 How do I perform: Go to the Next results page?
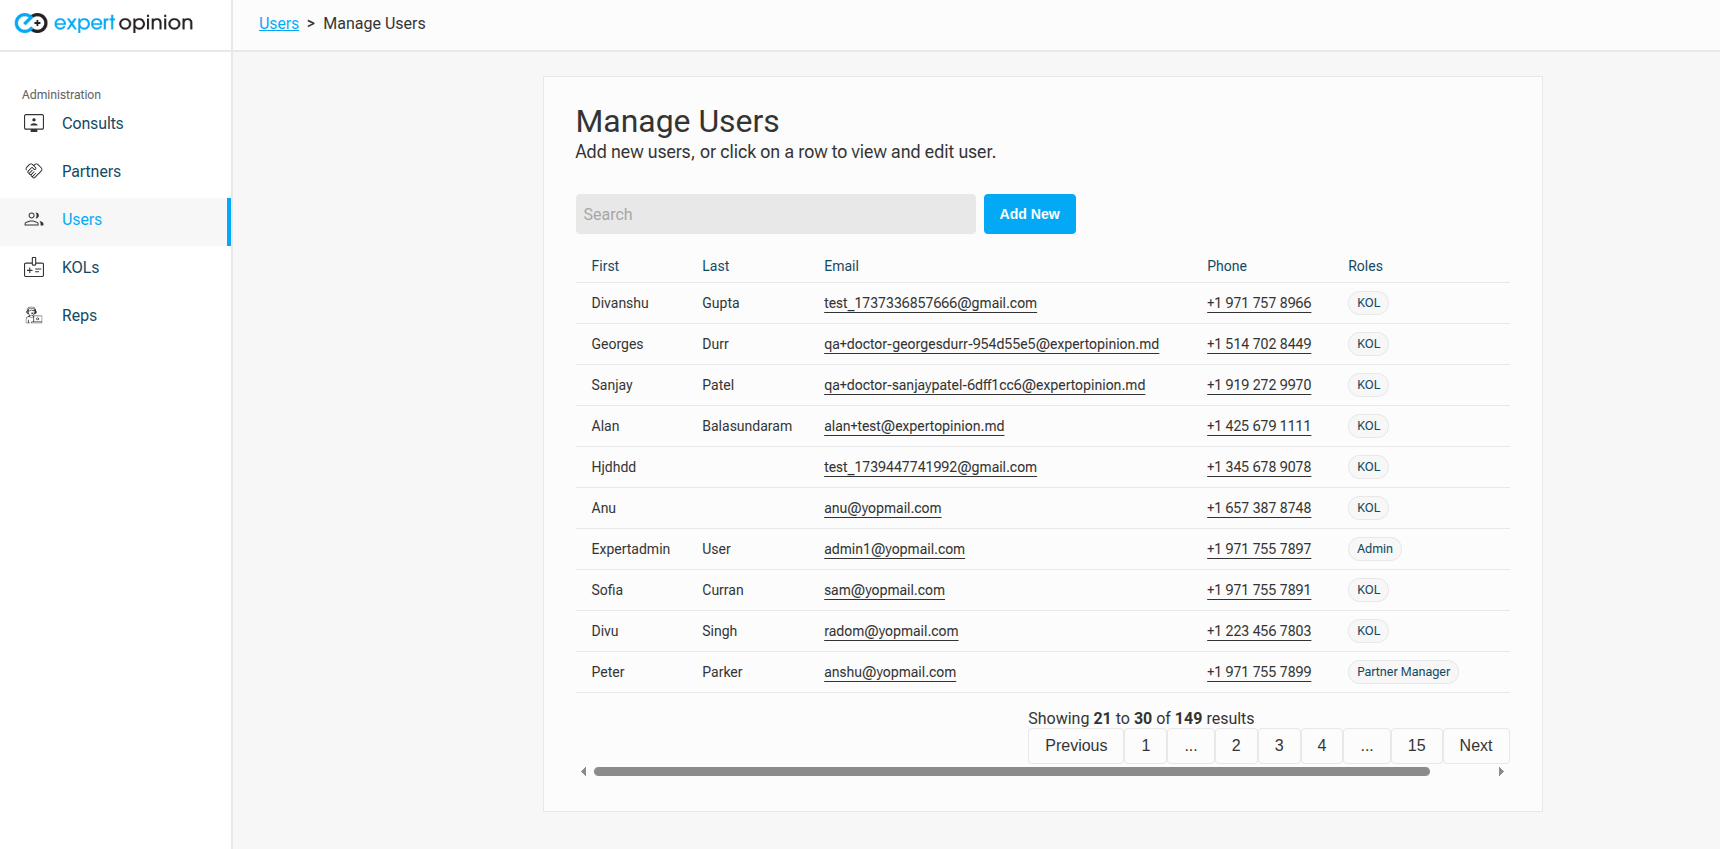click(x=1475, y=746)
